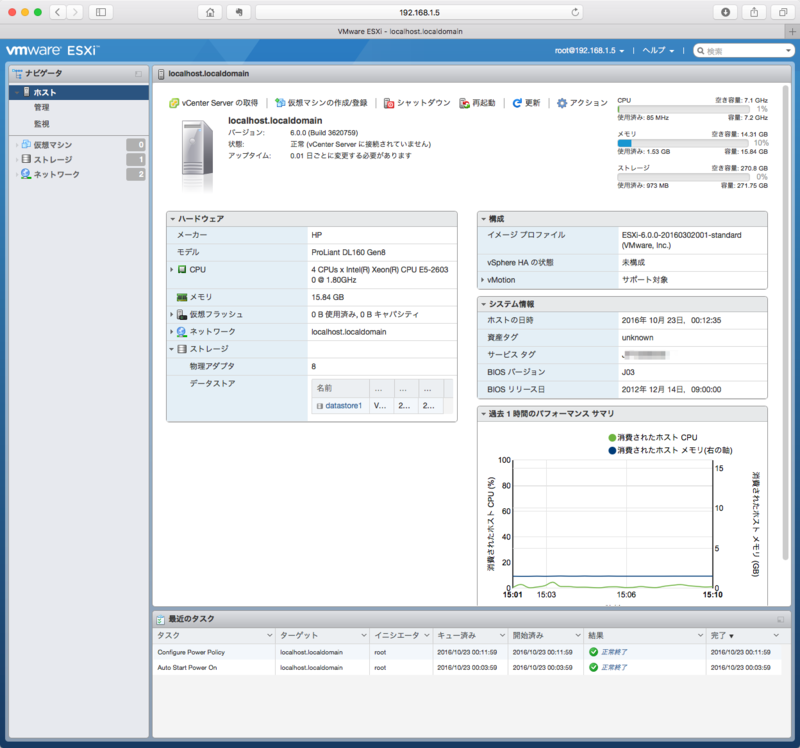Expand the CPU hardware row
This screenshot has height=748, width=800.
[x=172, y=269]
